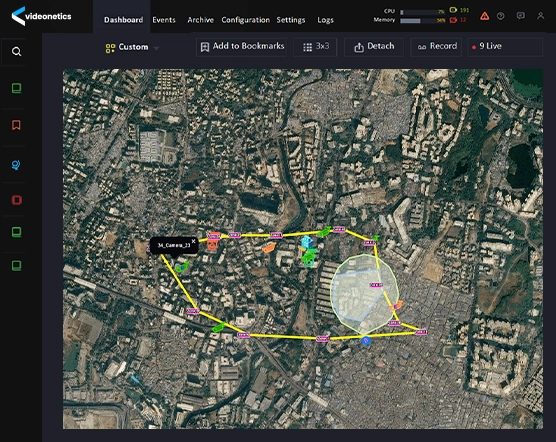Open the Configuration tab
Screen dimensions: 556x442
[245, 20]
